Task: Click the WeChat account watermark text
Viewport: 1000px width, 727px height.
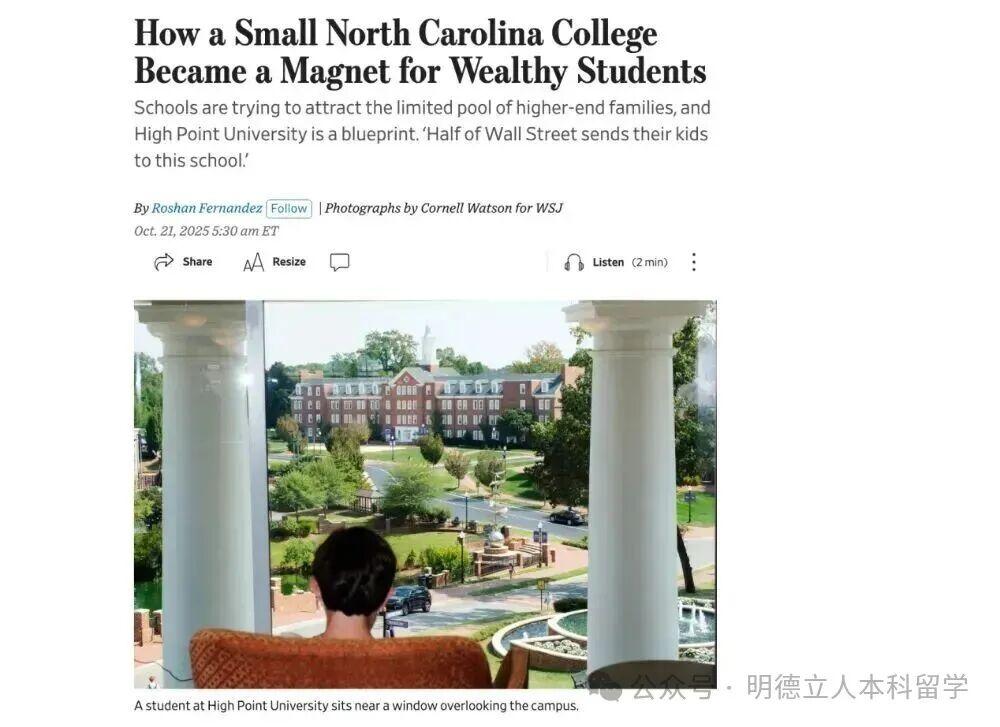Action: click(x=801, y=687)
